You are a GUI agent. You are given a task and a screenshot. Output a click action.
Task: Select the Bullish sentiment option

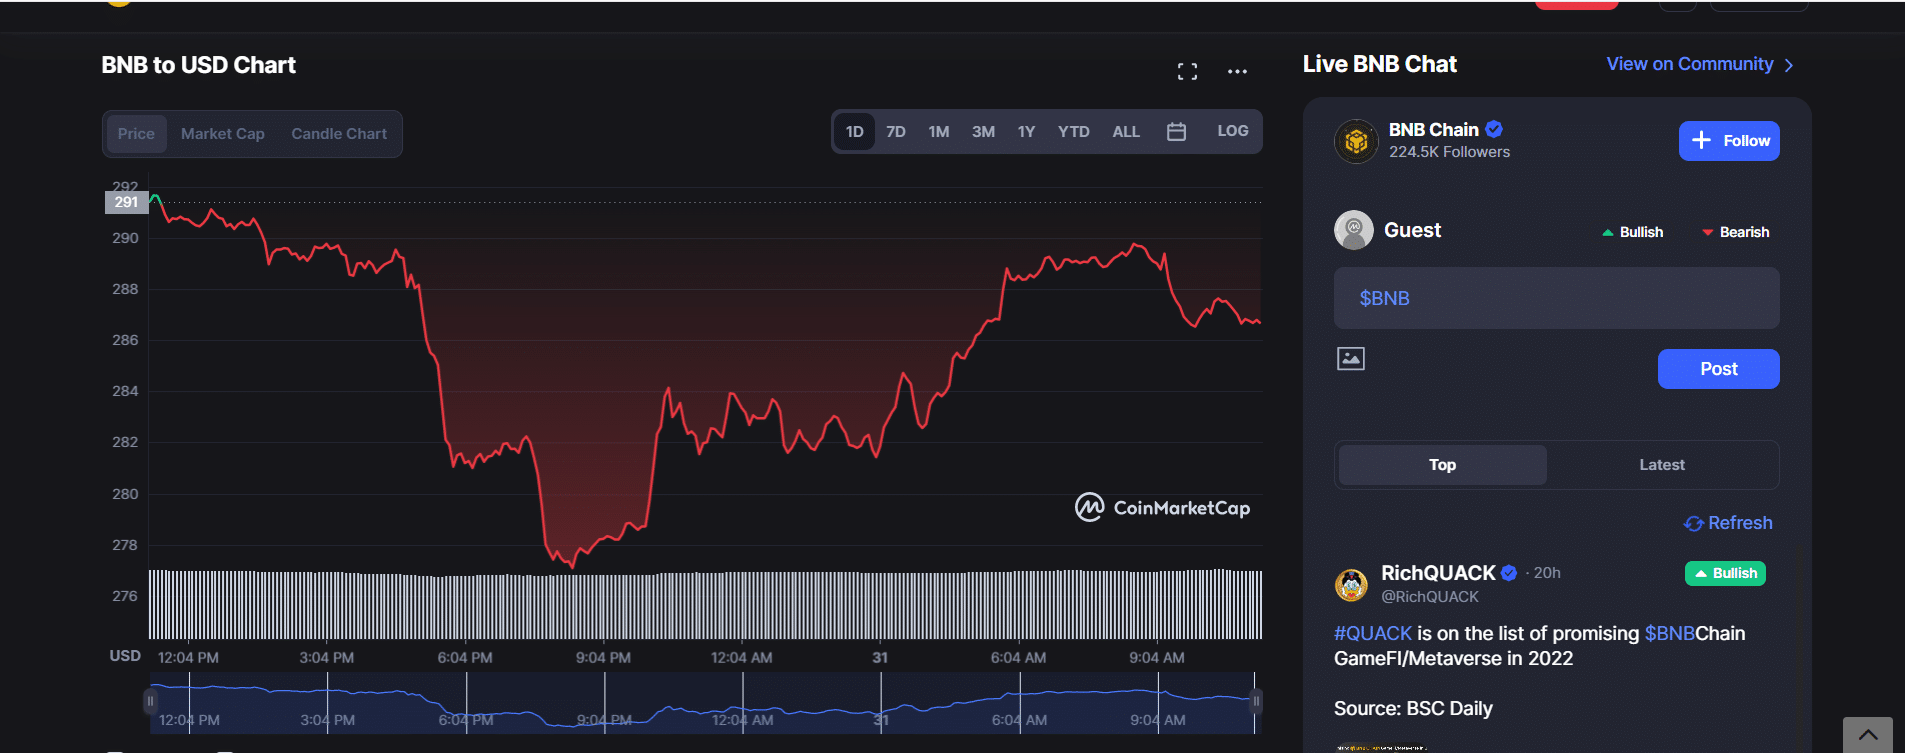click(1632, 232)
